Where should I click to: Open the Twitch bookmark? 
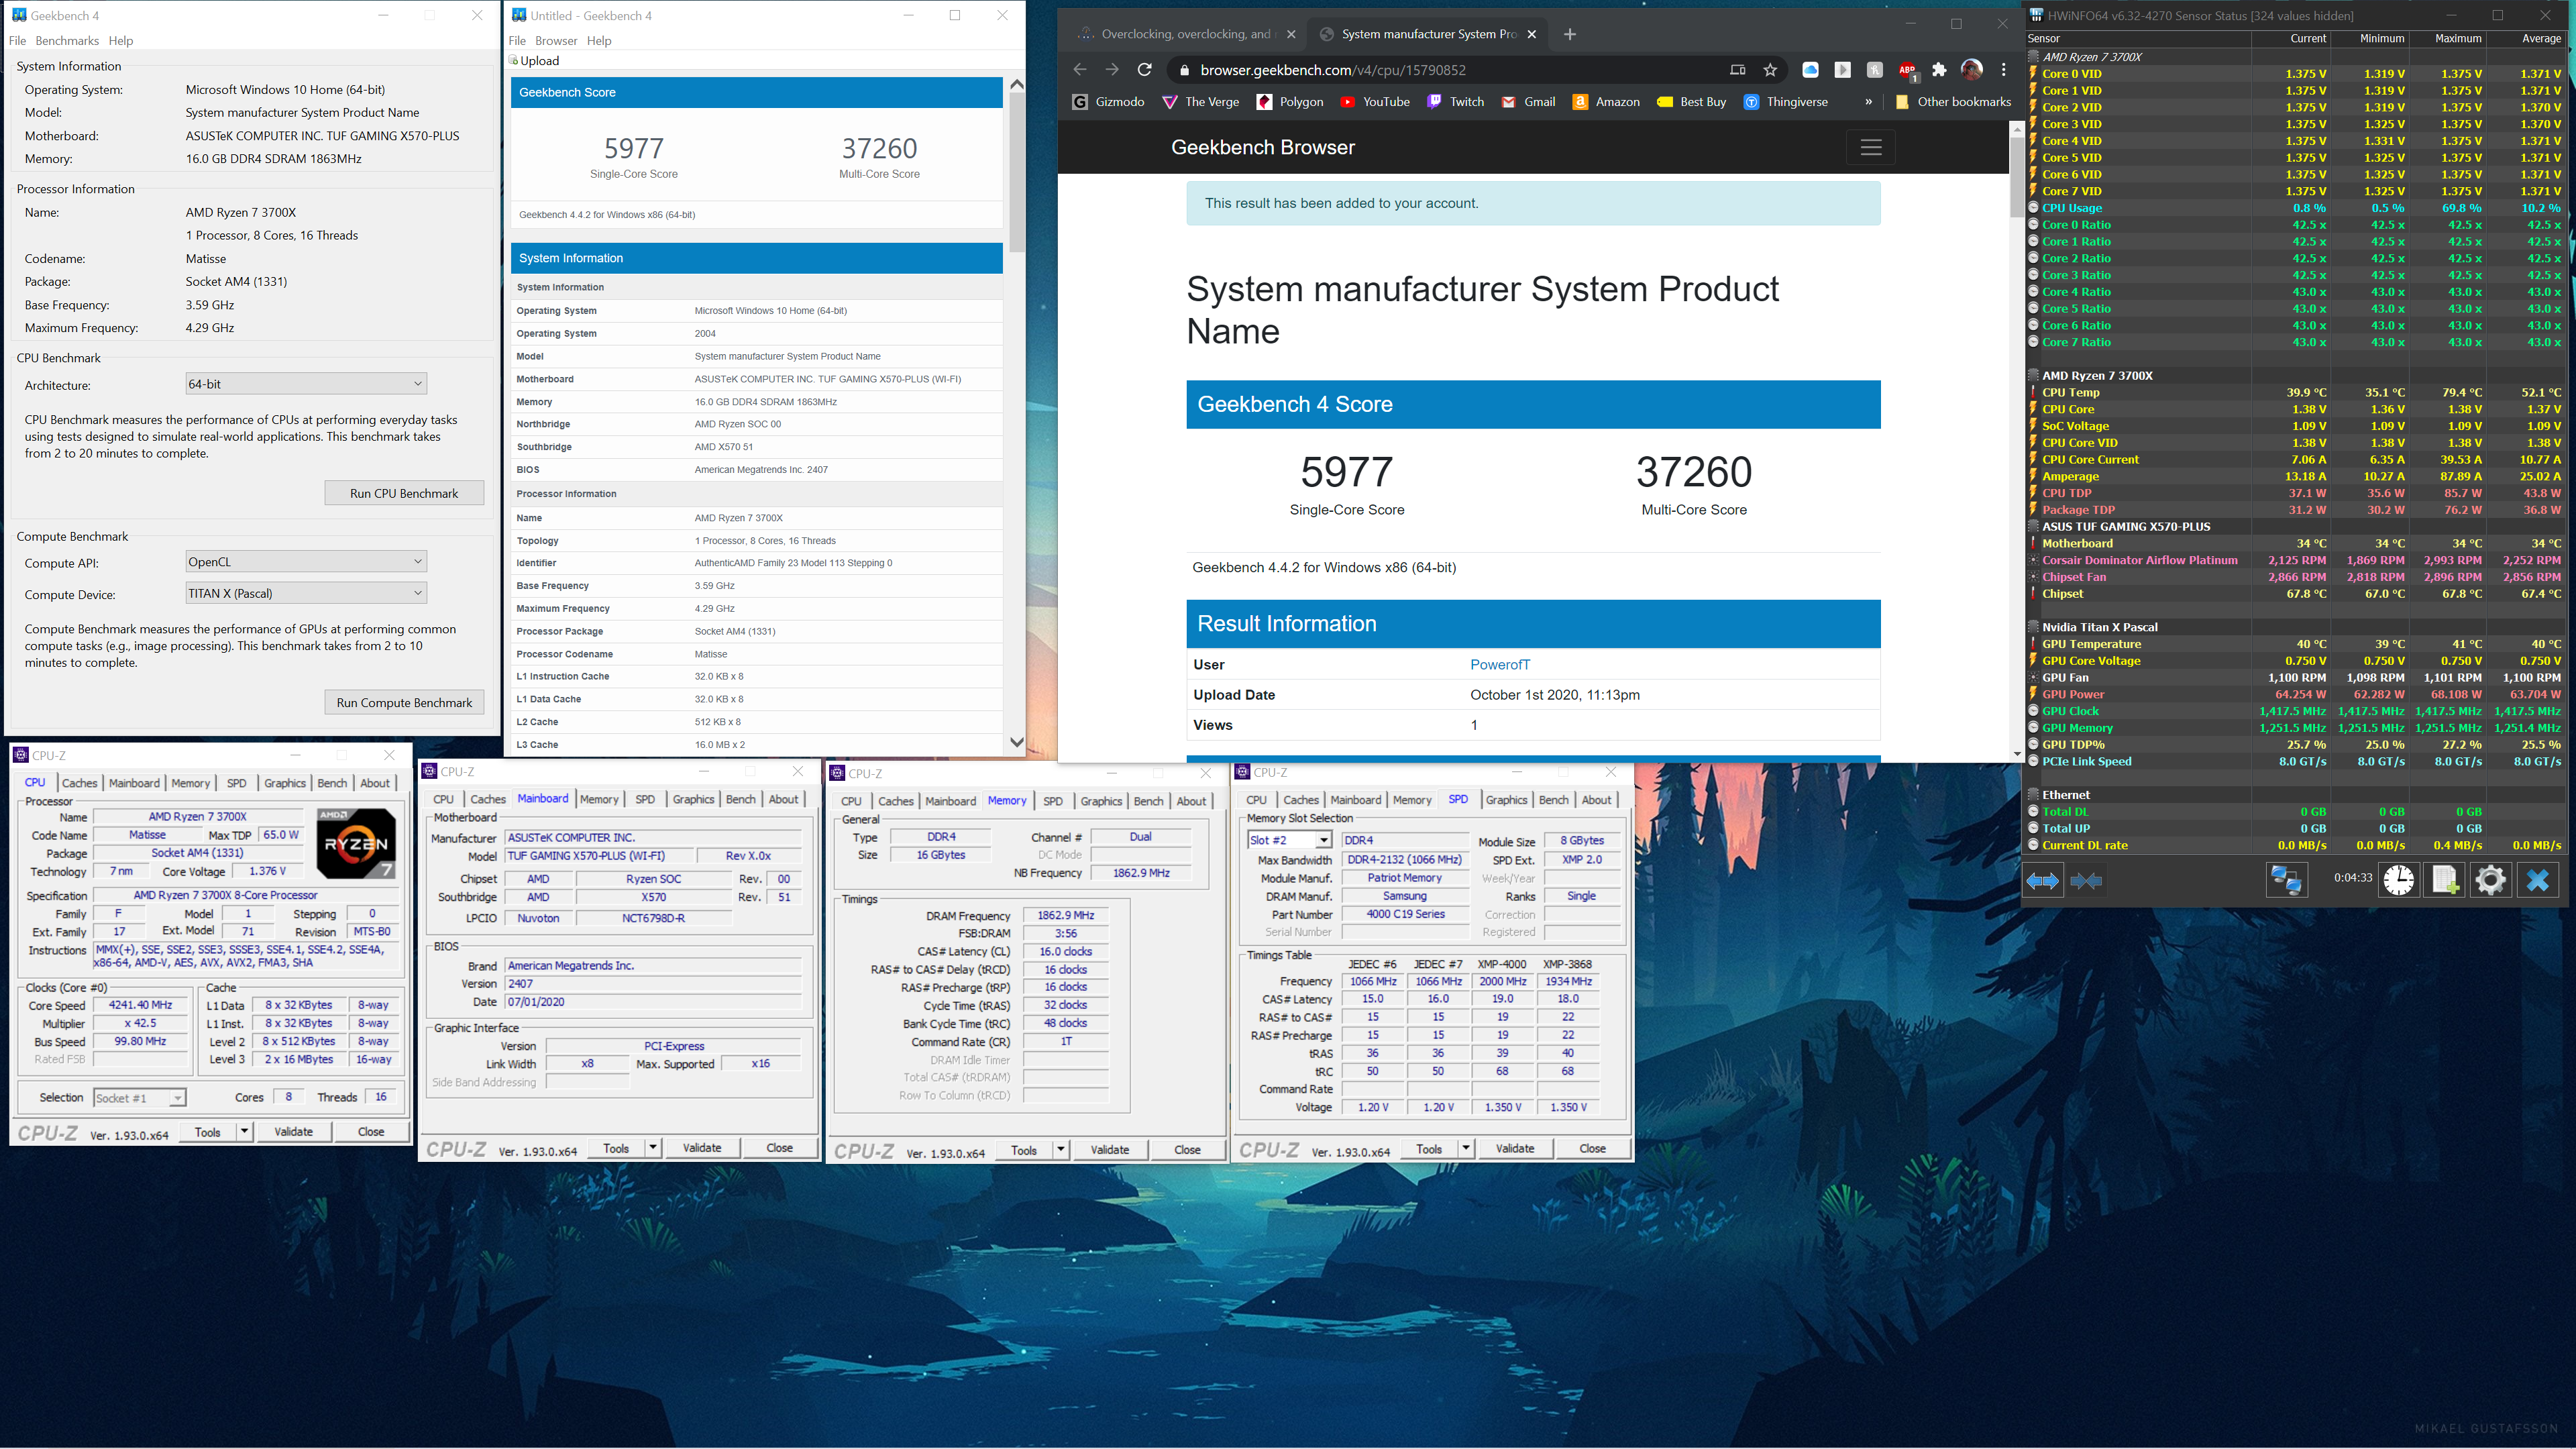(1455, 102)
